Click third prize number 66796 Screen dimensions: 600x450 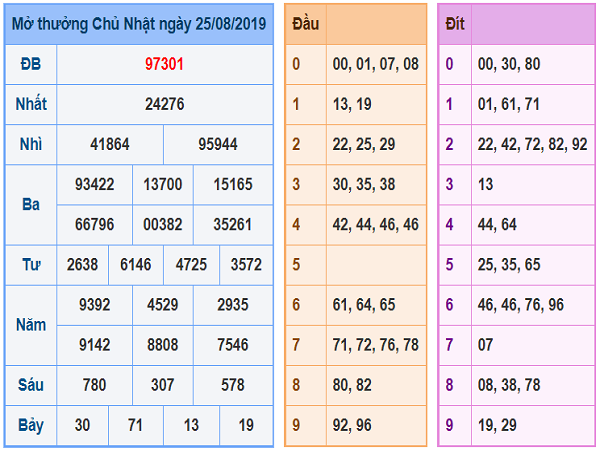tap(94, 224)
